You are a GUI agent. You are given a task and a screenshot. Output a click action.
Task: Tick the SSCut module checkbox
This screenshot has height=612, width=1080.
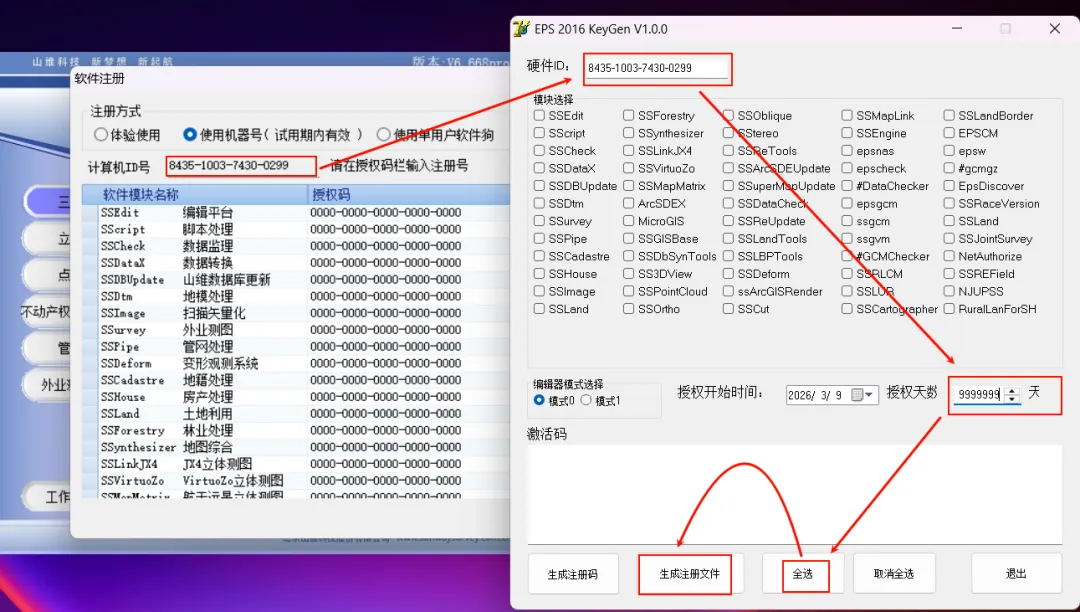point(728,309)
